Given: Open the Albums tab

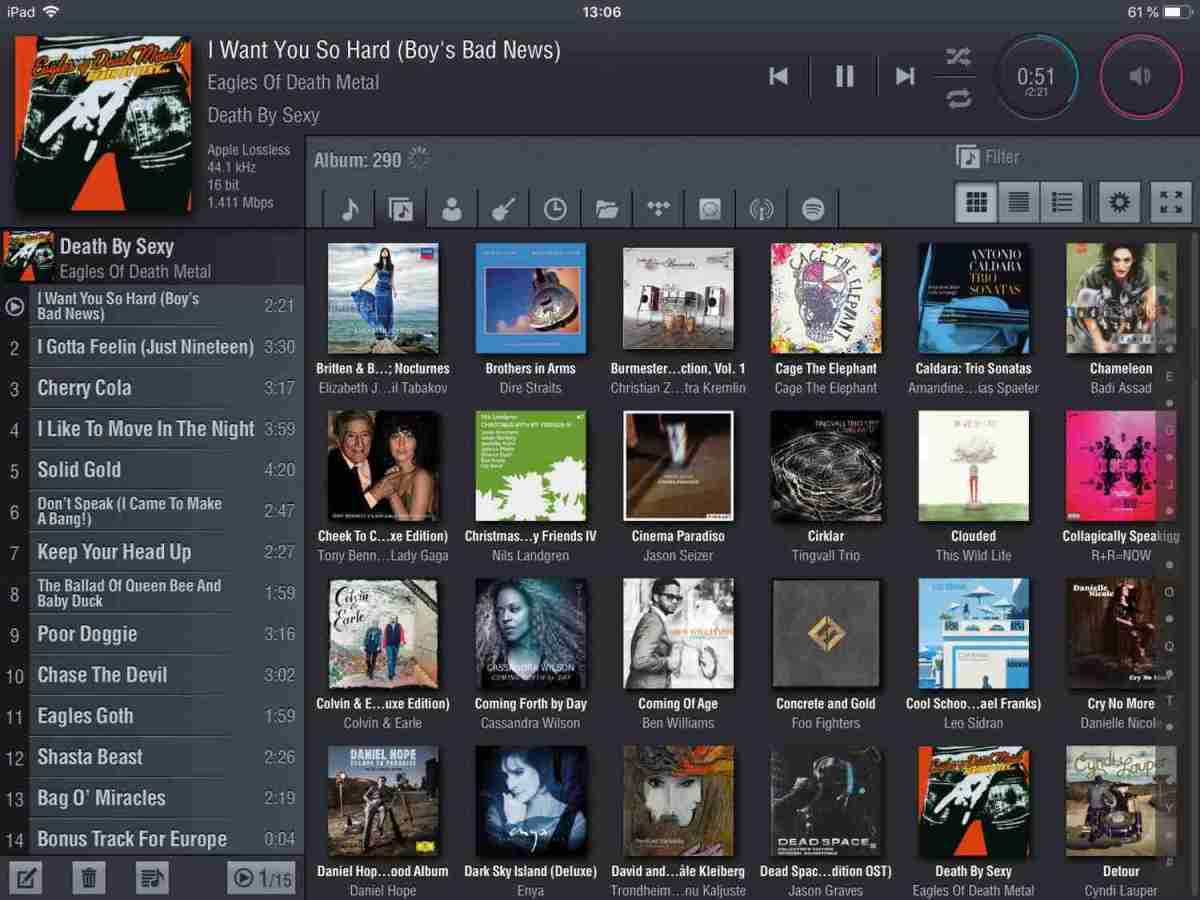Looking at the screenshot, I should coord(401,208).
